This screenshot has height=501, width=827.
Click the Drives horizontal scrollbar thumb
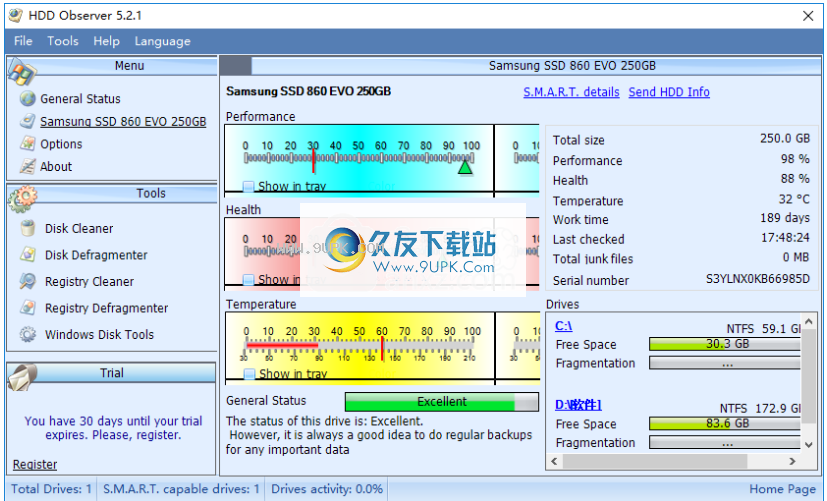coord(655,461)
